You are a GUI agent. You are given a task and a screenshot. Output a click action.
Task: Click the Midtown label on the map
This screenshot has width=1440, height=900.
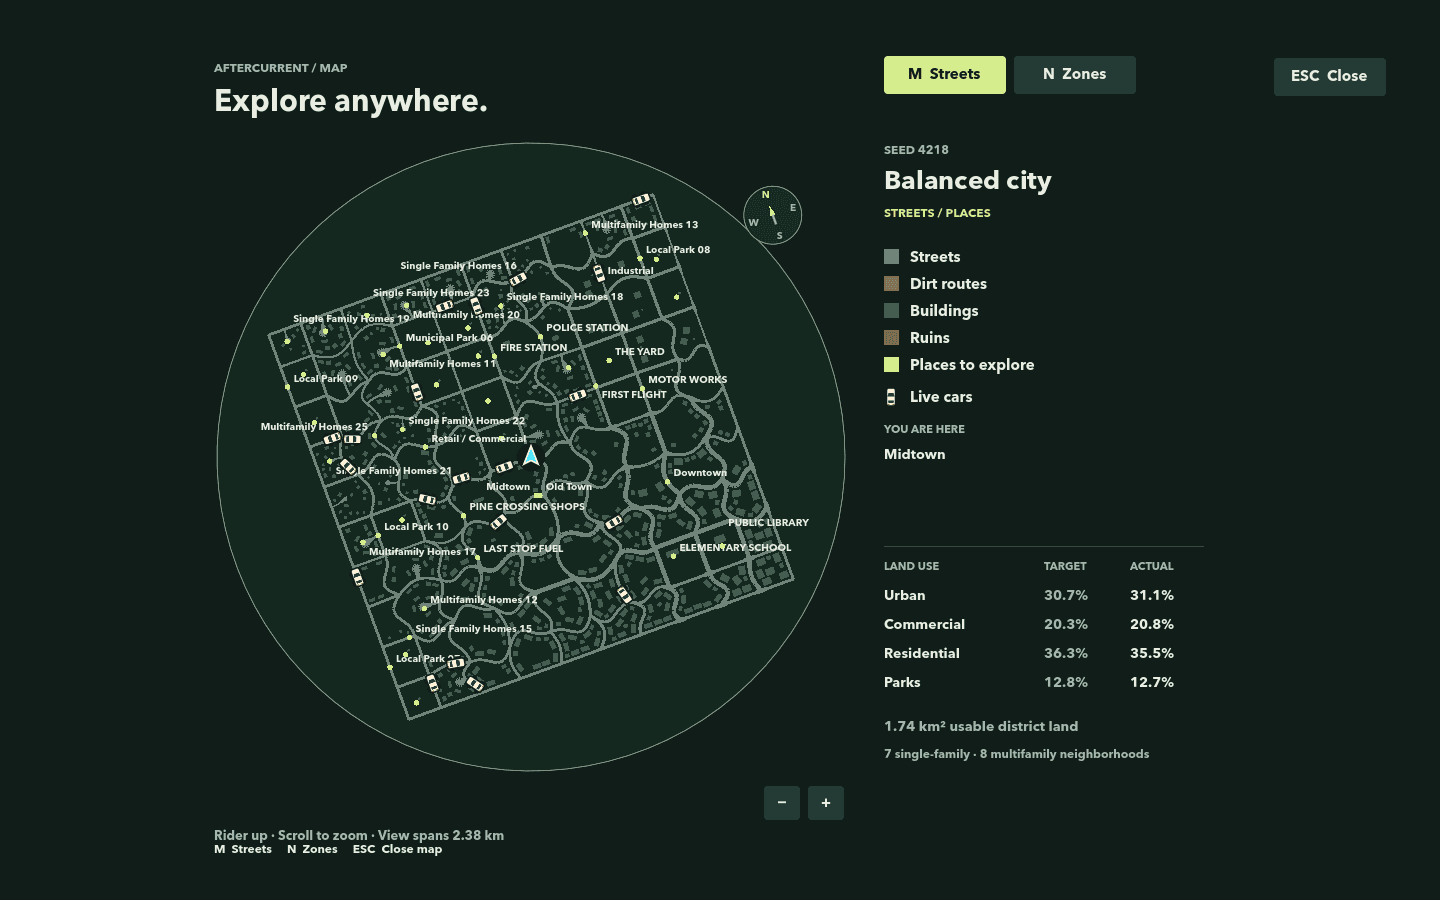tap(508, 487)
